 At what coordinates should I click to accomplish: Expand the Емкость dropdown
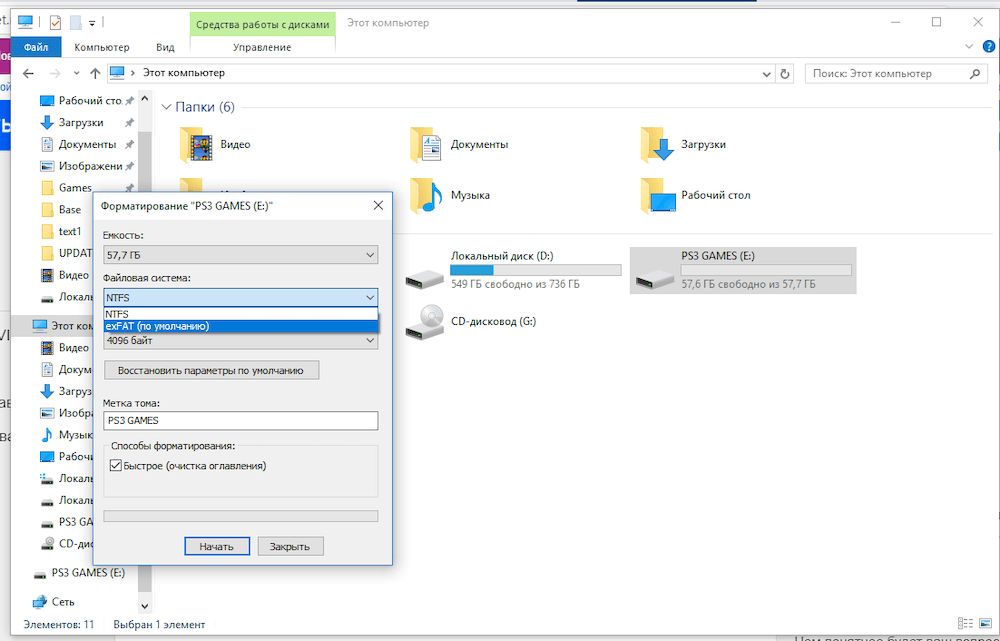point(240,256)
